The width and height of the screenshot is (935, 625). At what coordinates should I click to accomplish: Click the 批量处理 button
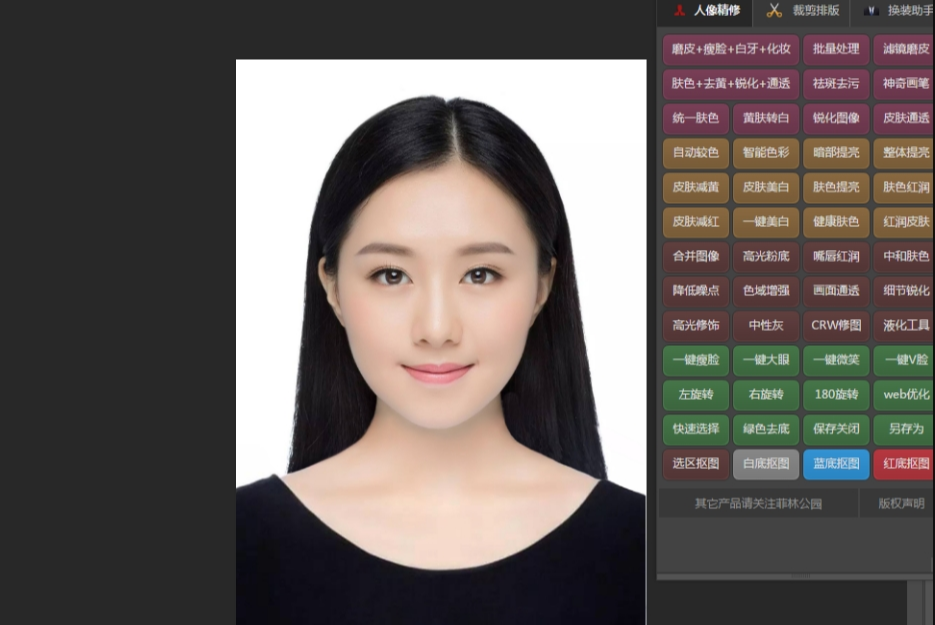tap(835, 49)
